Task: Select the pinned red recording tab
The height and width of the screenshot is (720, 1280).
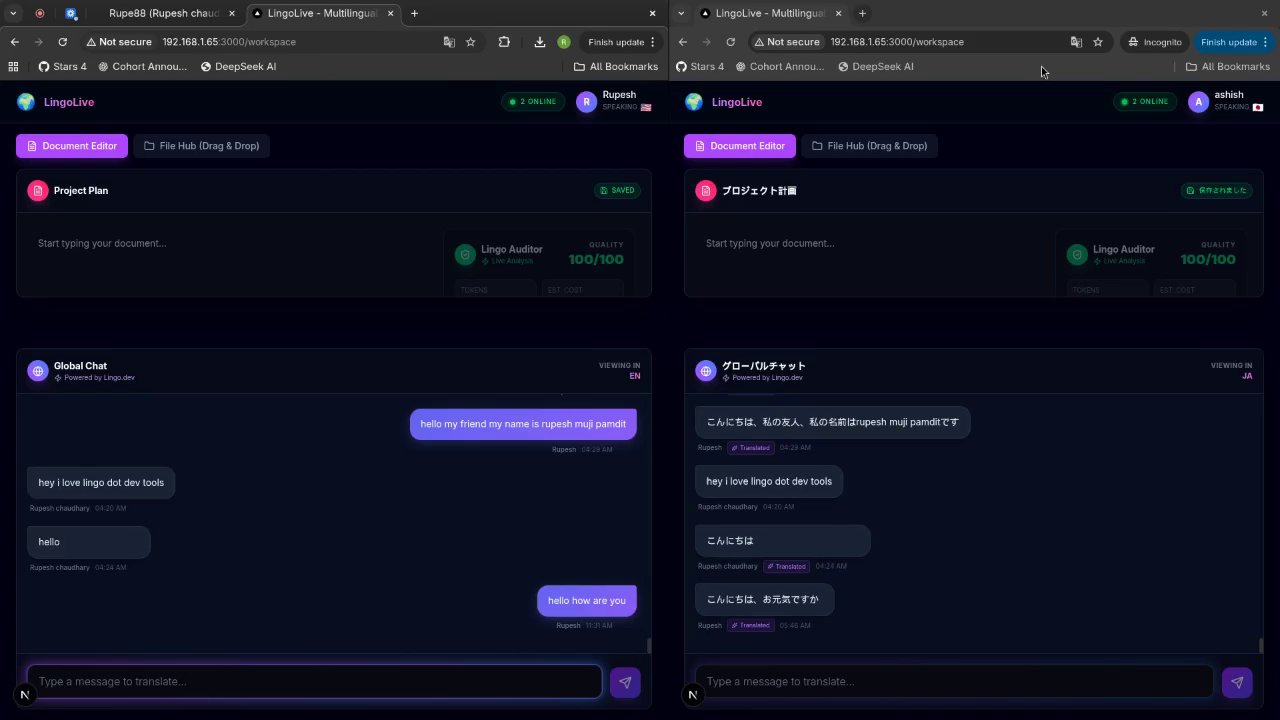Action: [x=40, y=13]
